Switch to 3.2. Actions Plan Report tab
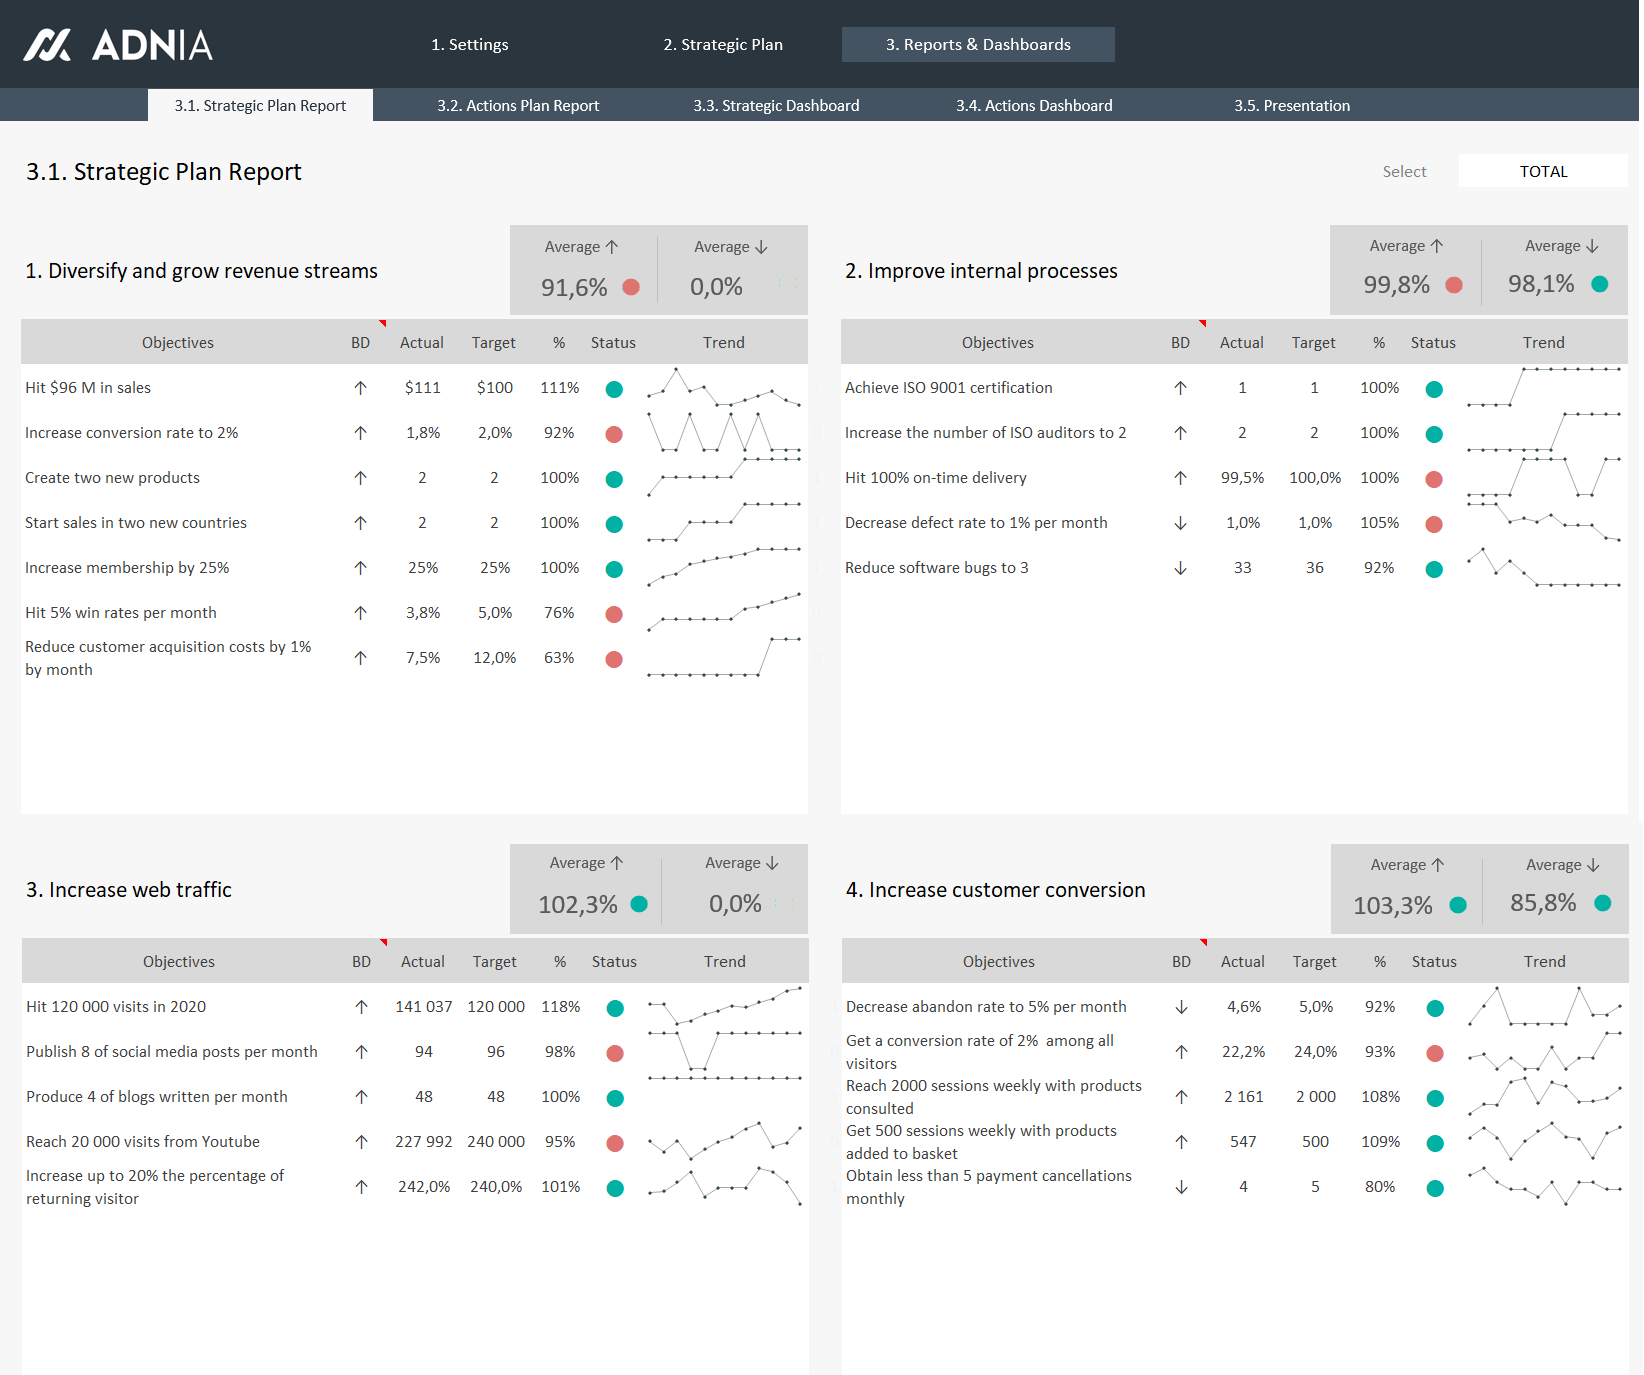The height and width of the screenshot is (1375, 1644). point(518,106)
